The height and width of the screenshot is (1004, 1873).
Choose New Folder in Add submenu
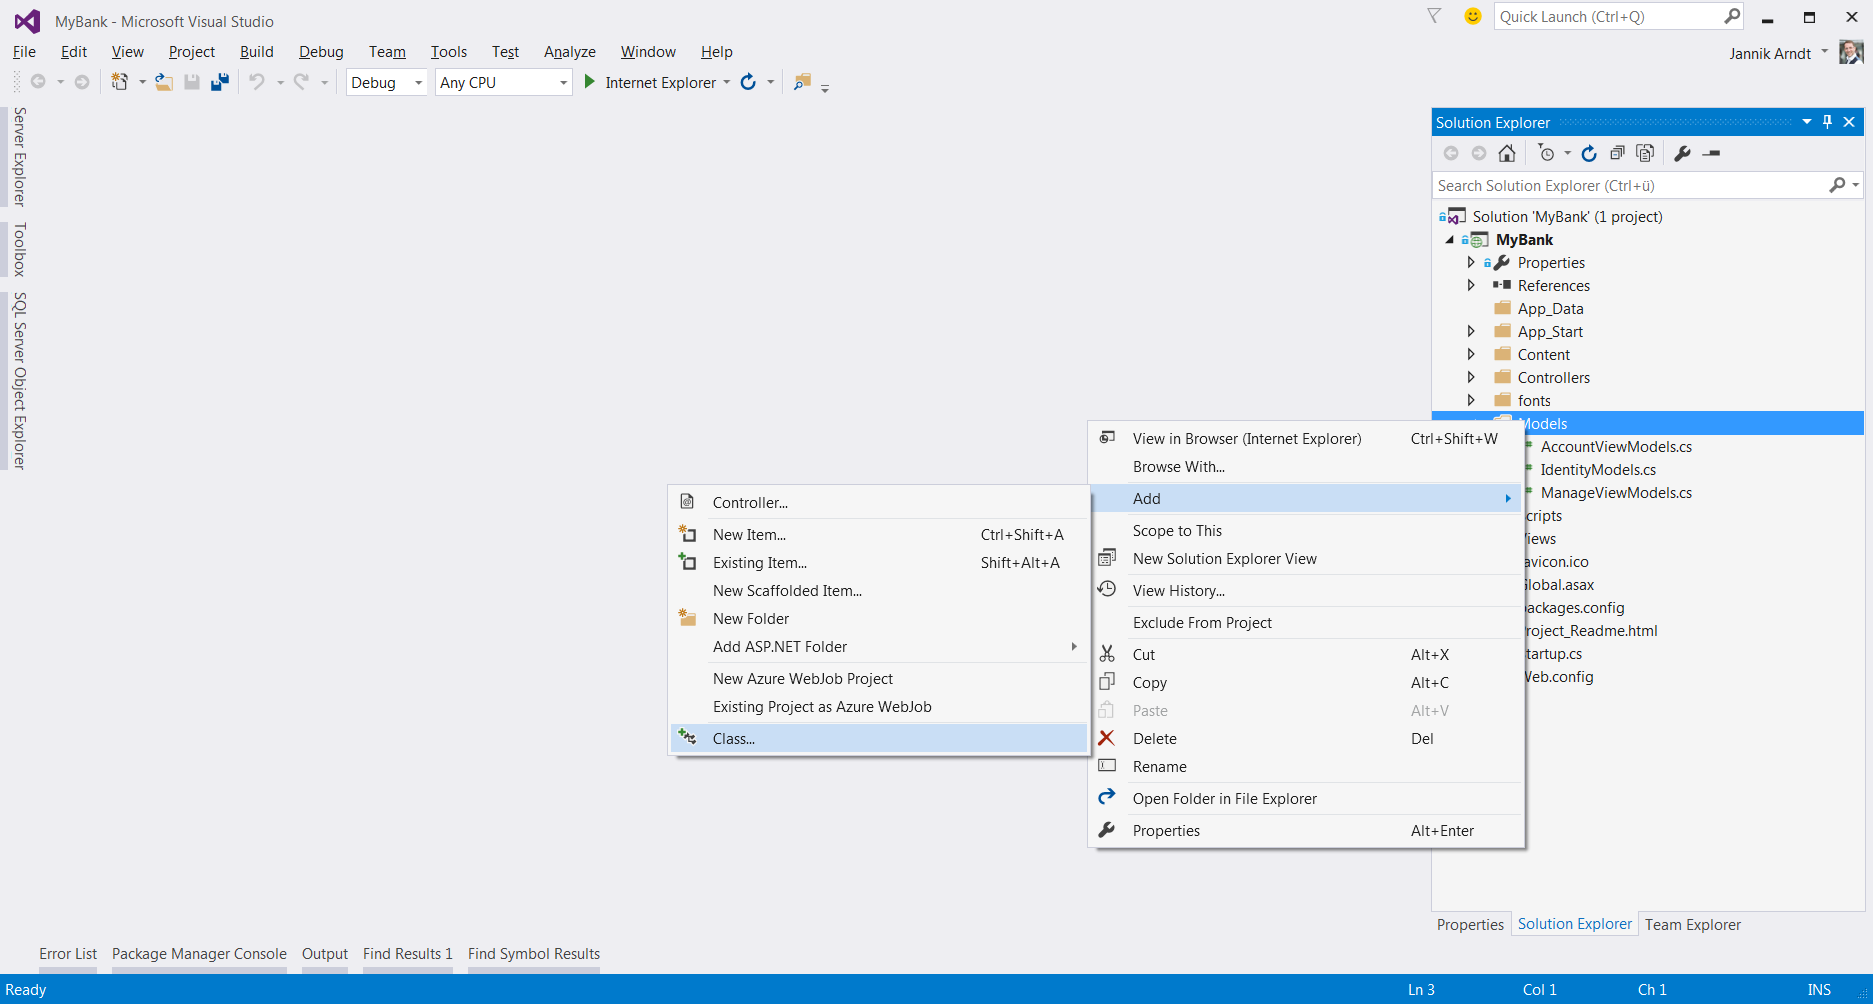tap(879, 618)
